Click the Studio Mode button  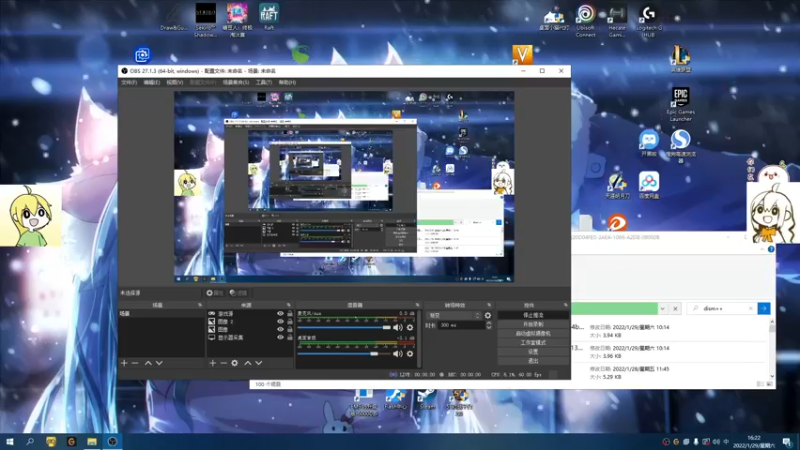(x=533, y=343)
